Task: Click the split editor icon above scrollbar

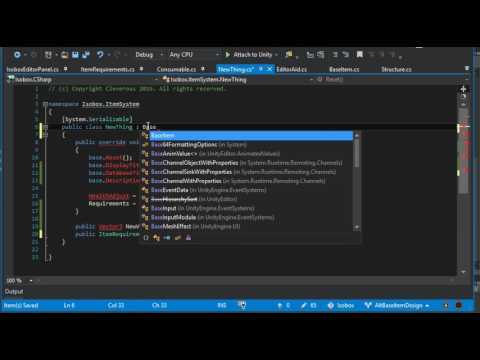Action: pos(463,89)
